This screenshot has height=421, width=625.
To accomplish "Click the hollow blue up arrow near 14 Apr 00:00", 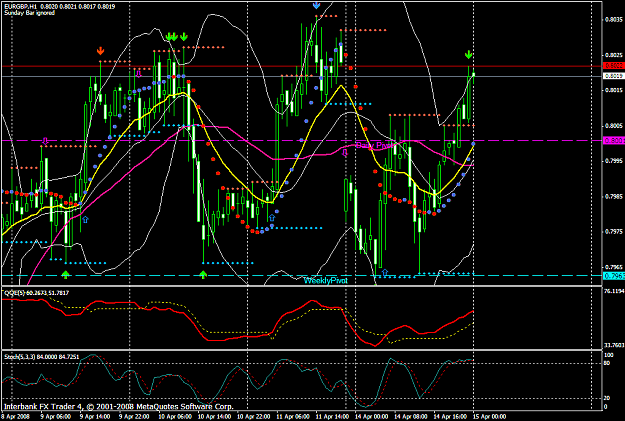I will click(385, 272).
